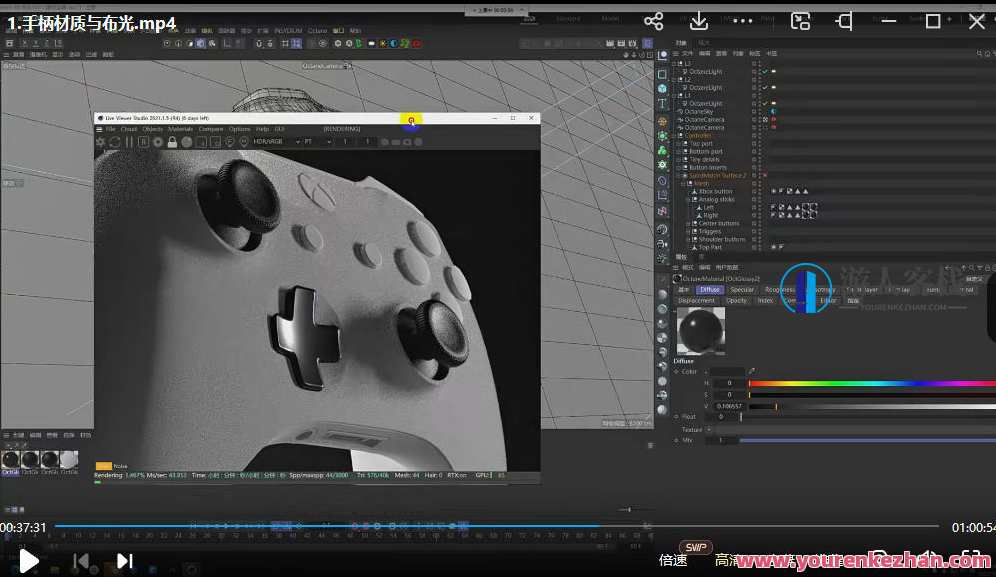
Task: Click the Noise shader icon at bottom left
Action: pos(103,465)
